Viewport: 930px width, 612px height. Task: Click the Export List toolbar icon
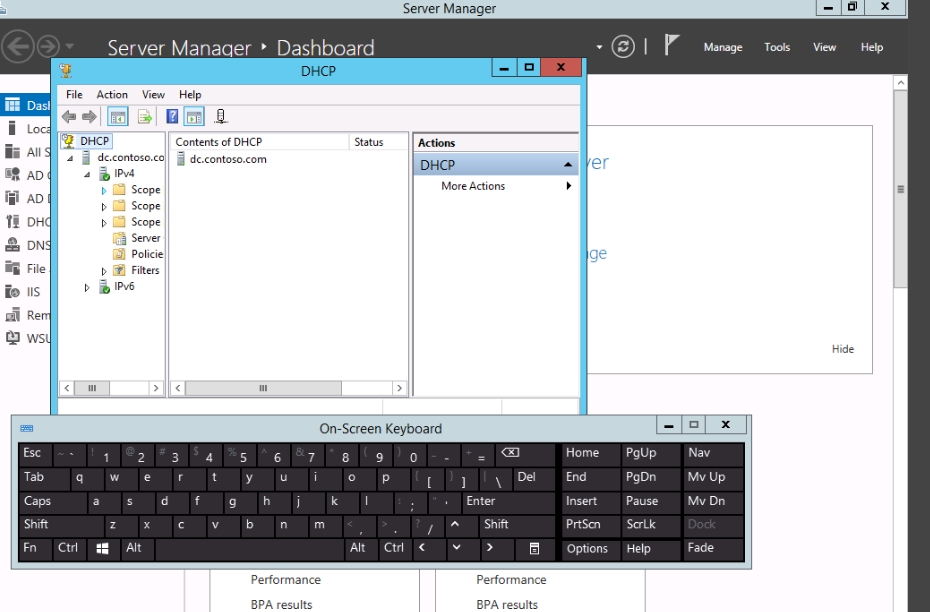[145, 117]
